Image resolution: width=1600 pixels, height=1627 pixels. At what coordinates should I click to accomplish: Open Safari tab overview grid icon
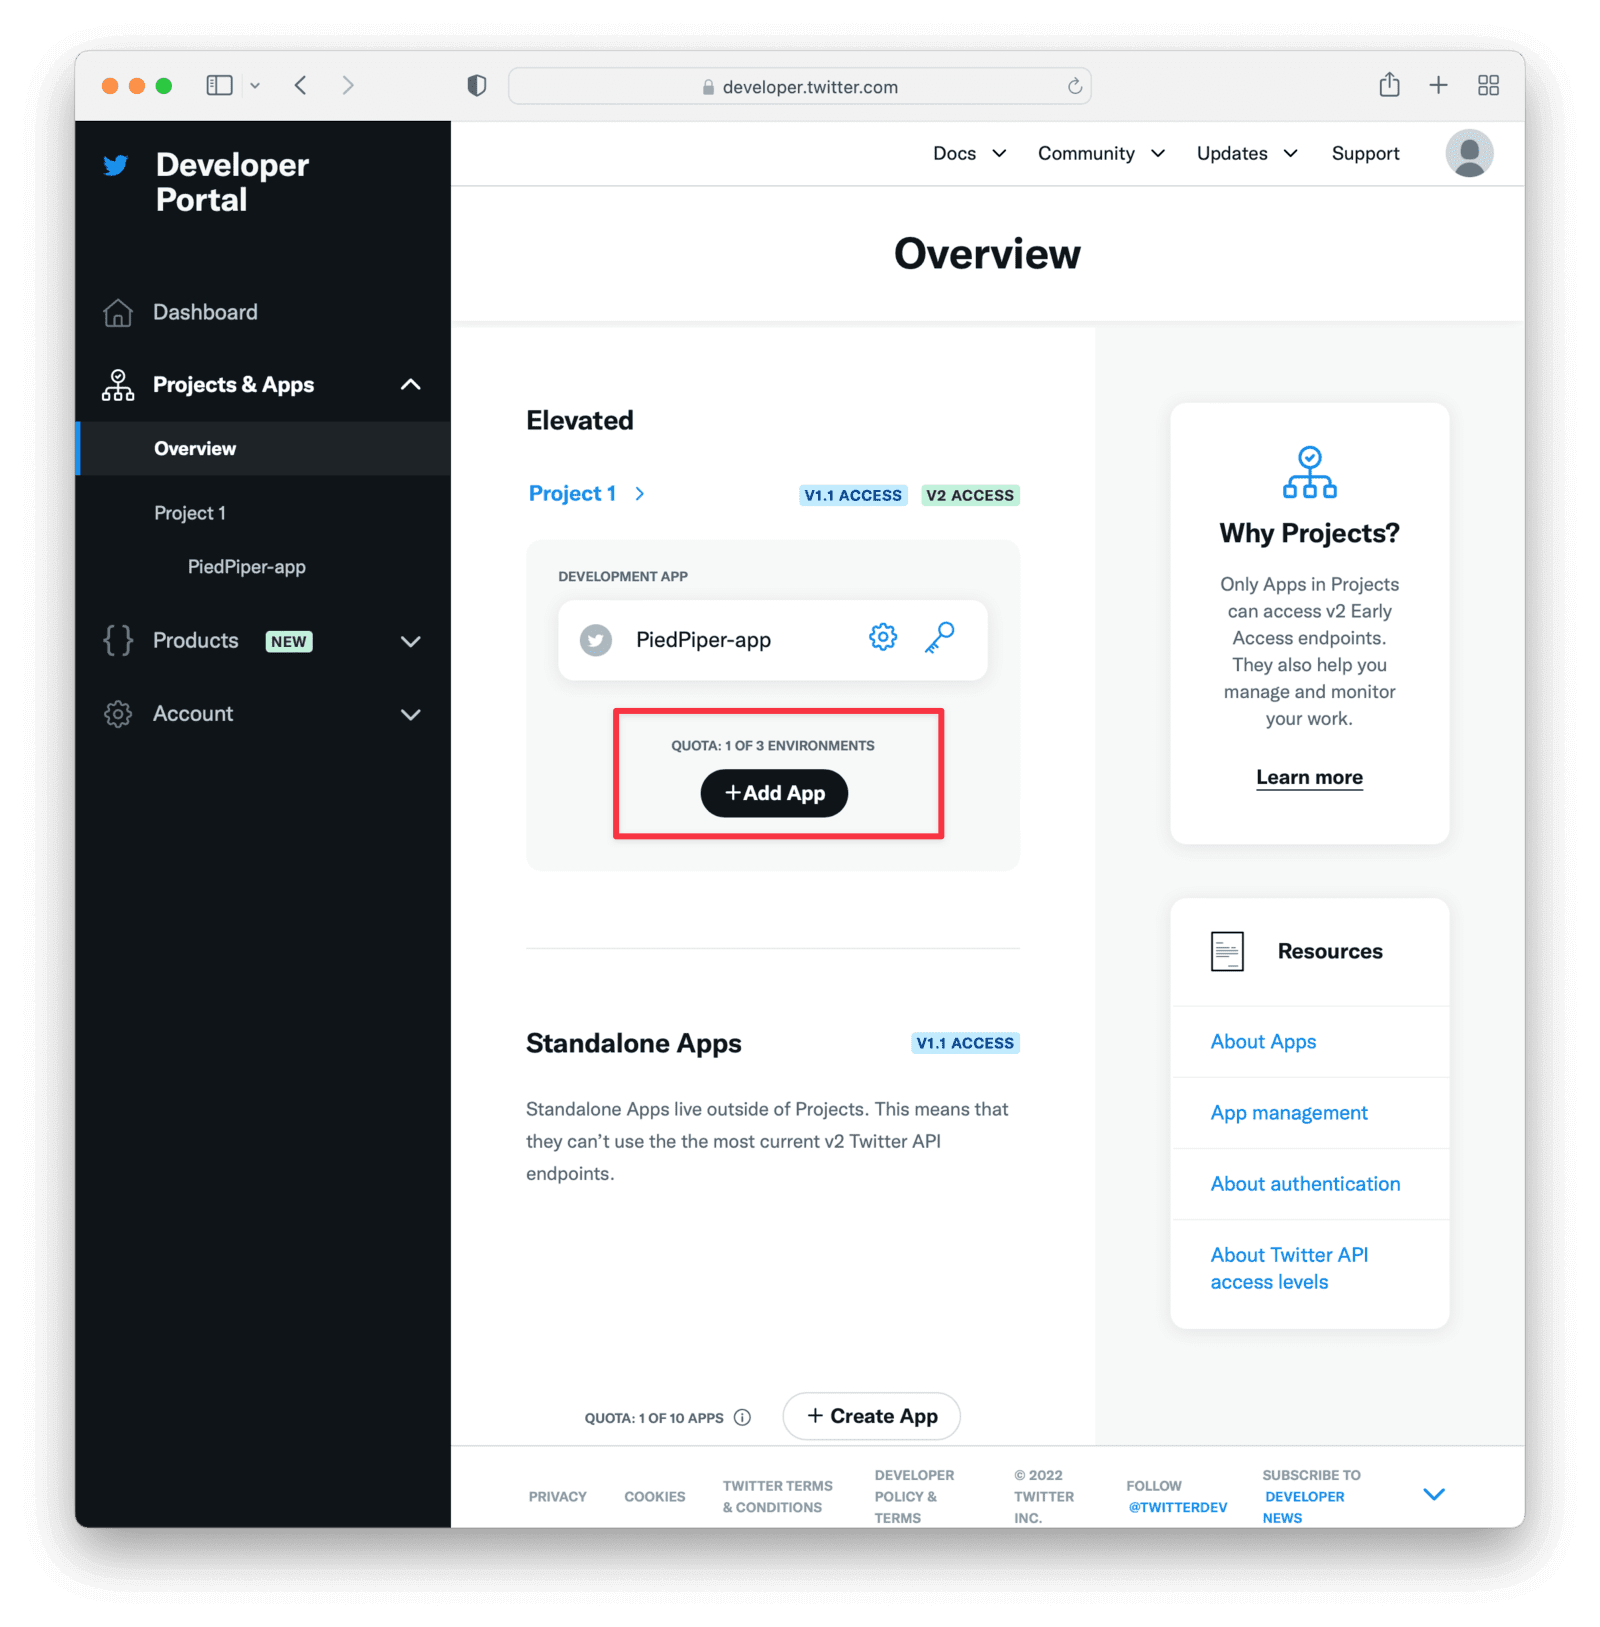[1488, 85]
